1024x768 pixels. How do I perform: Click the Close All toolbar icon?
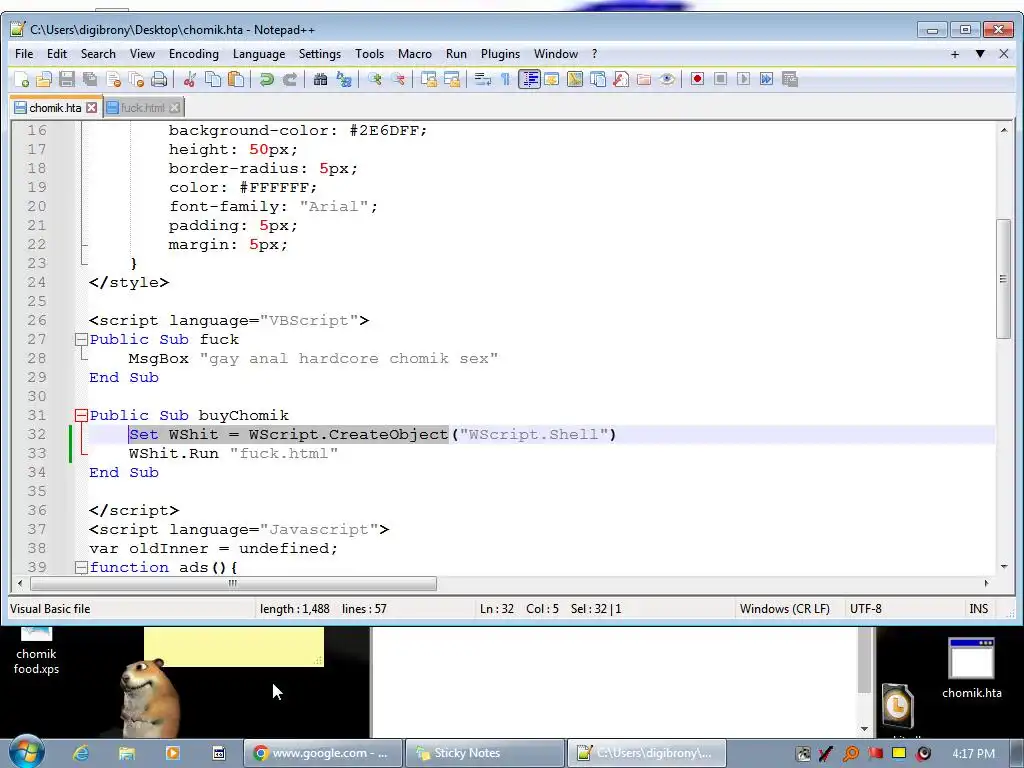pos(136,80)
